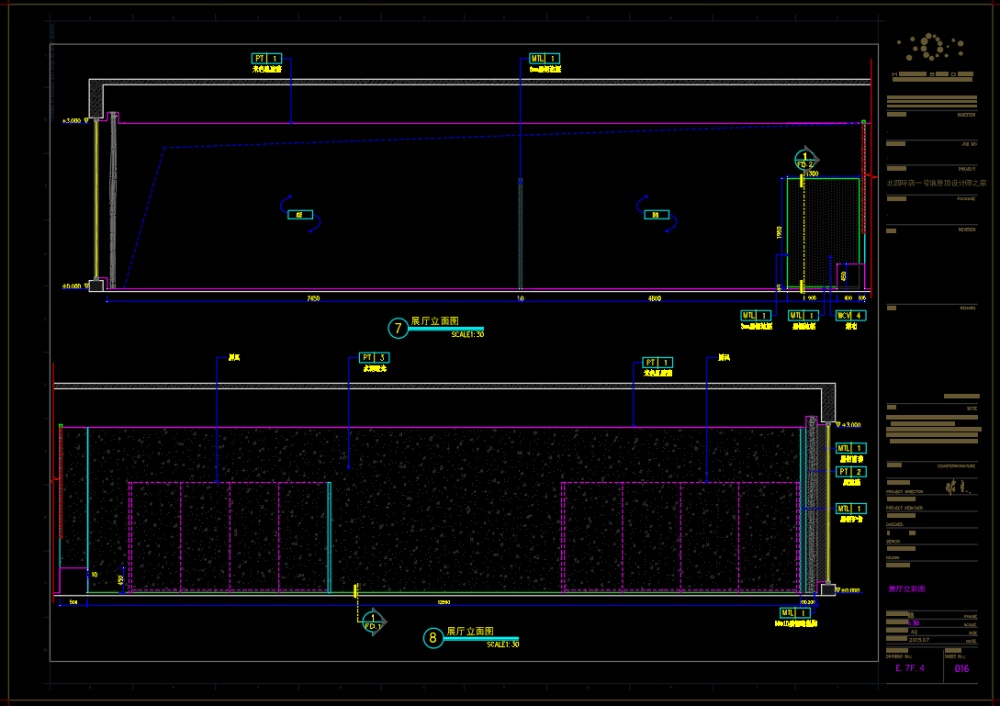The width and height of the screenshot is (1000, 706).
Task: Select the magenta drawing title in title block
Action: click(907, 589)
